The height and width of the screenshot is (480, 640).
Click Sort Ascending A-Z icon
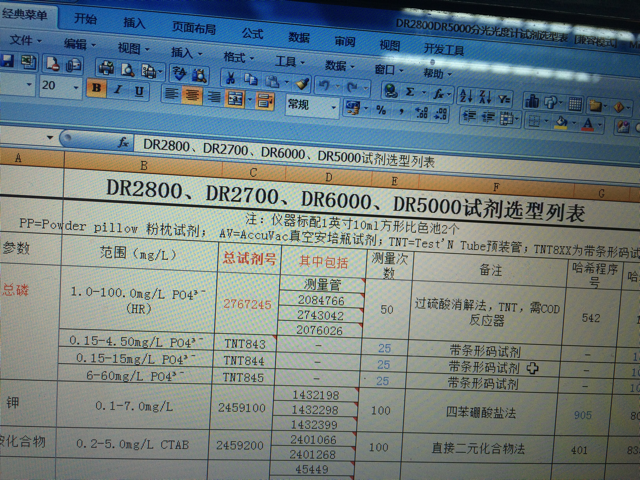pos(466,96)
